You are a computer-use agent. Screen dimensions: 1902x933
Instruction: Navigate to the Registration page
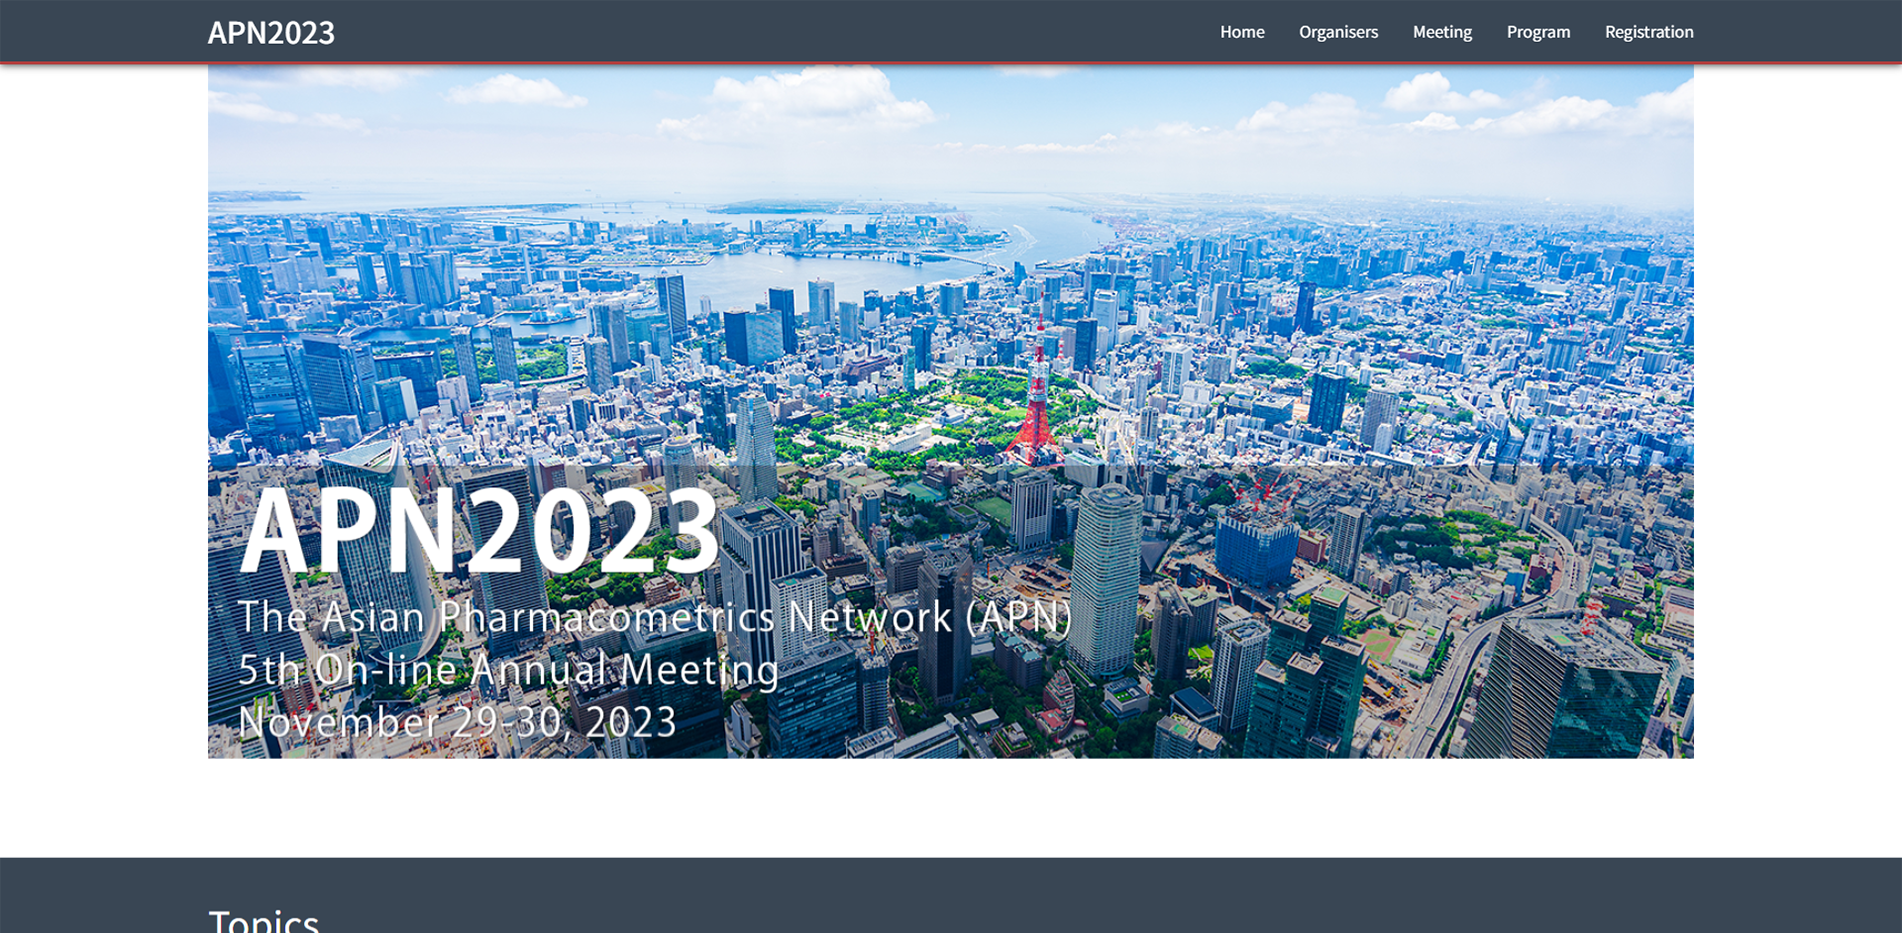[x=1648, y=32]
